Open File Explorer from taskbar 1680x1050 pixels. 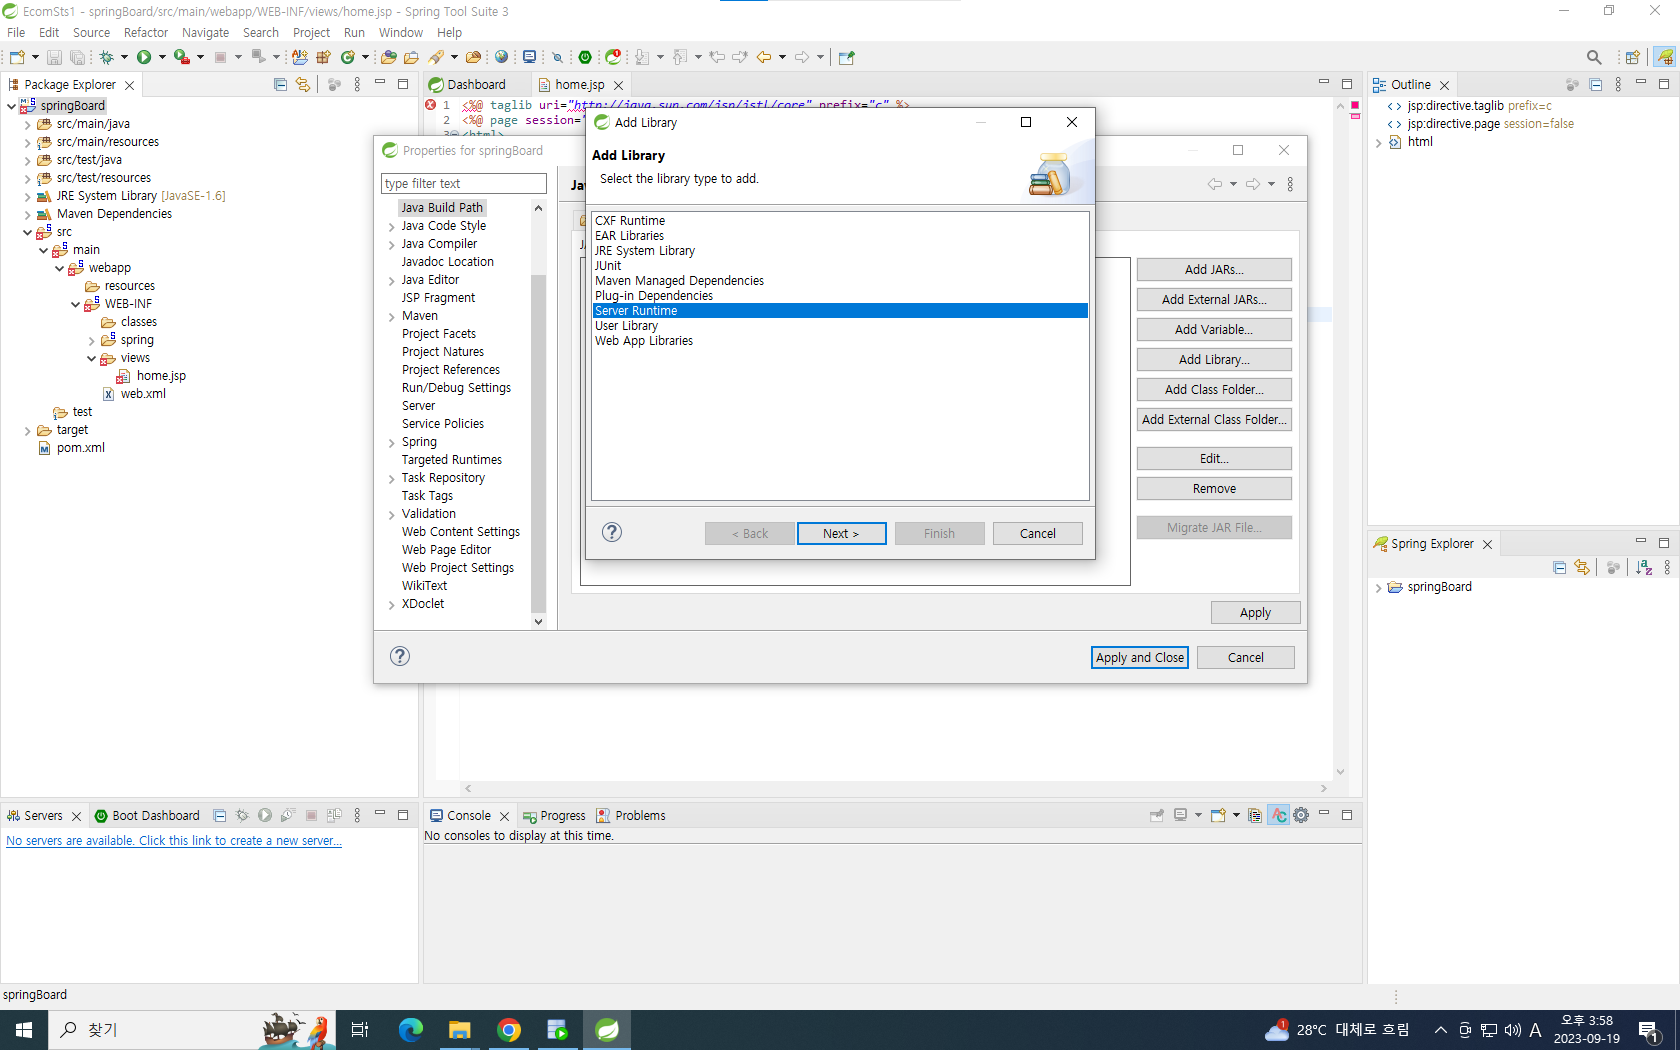(460, 1030)
